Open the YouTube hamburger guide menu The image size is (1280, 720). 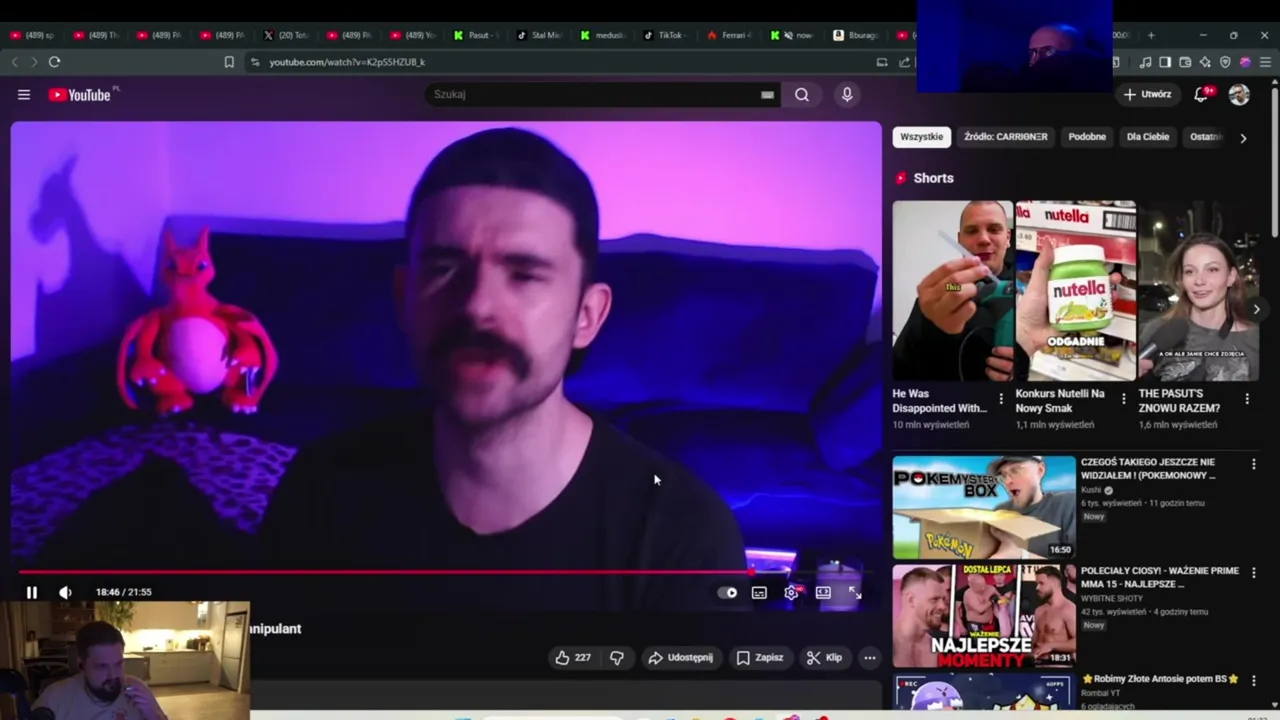click(24, 95)
